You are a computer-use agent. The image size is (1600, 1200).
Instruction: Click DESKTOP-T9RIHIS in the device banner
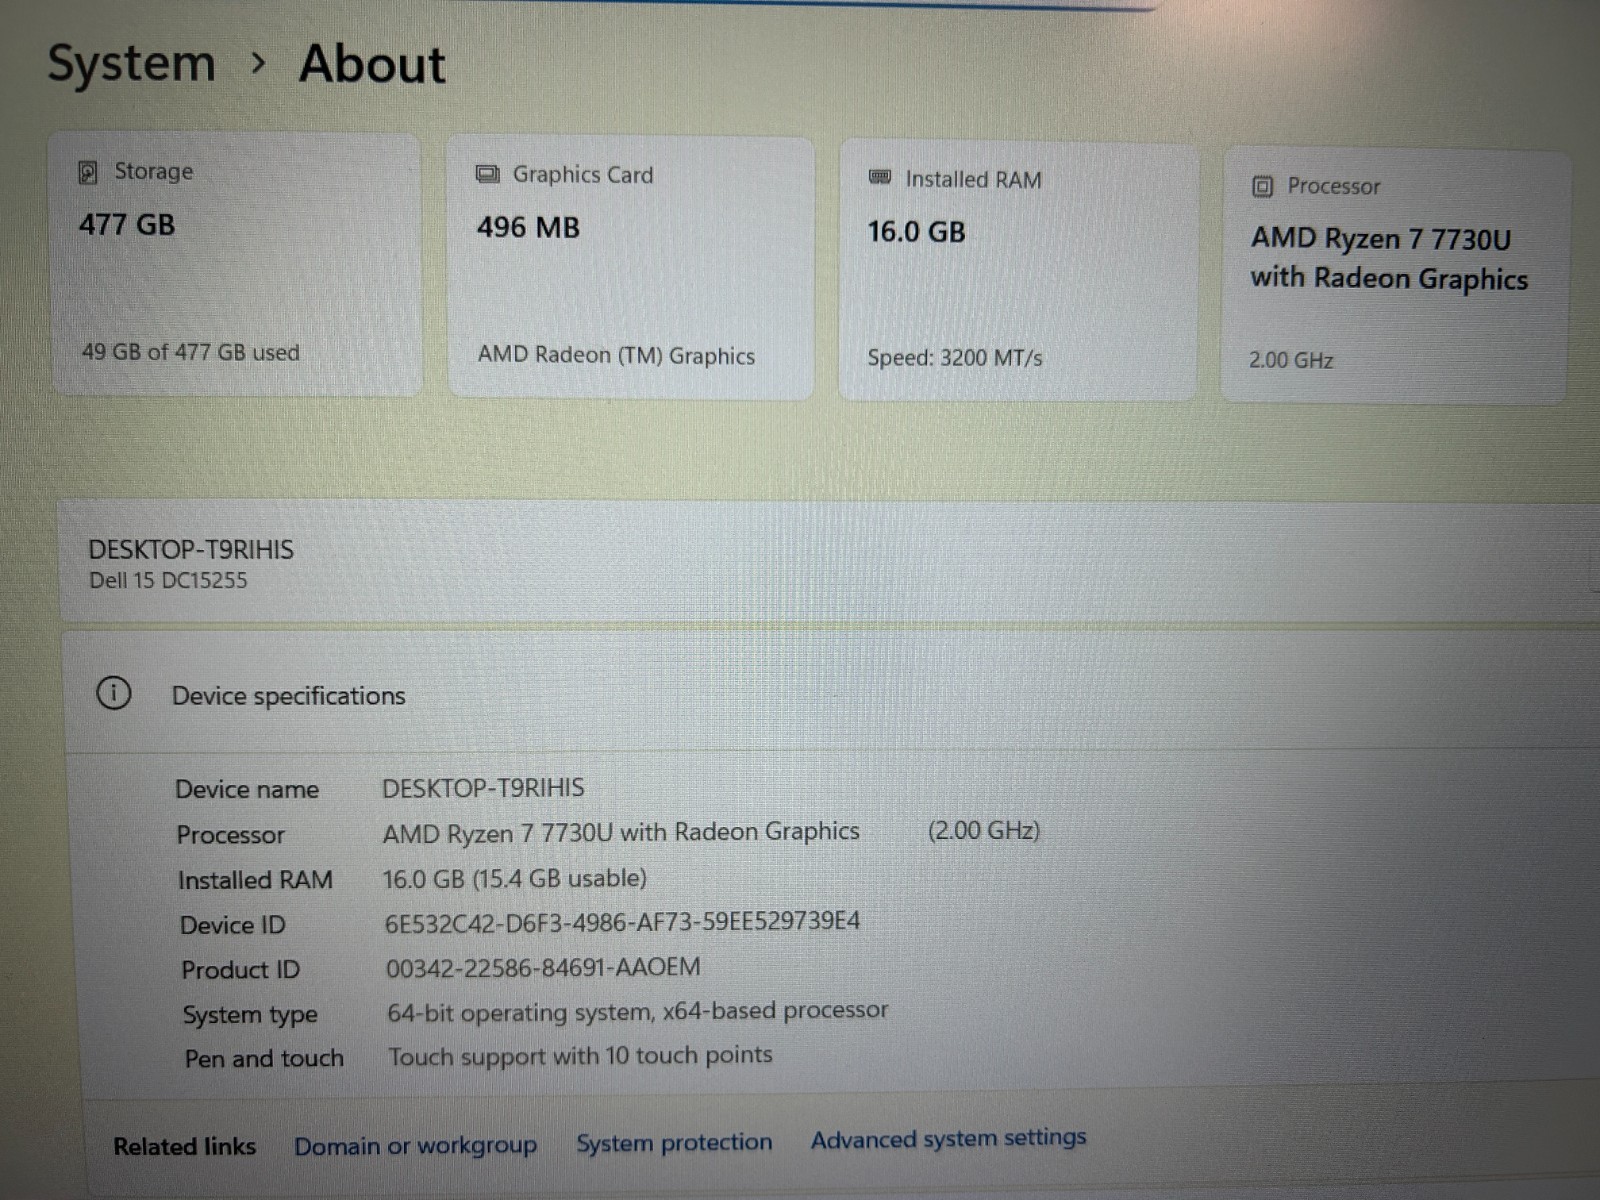(191, 549)
